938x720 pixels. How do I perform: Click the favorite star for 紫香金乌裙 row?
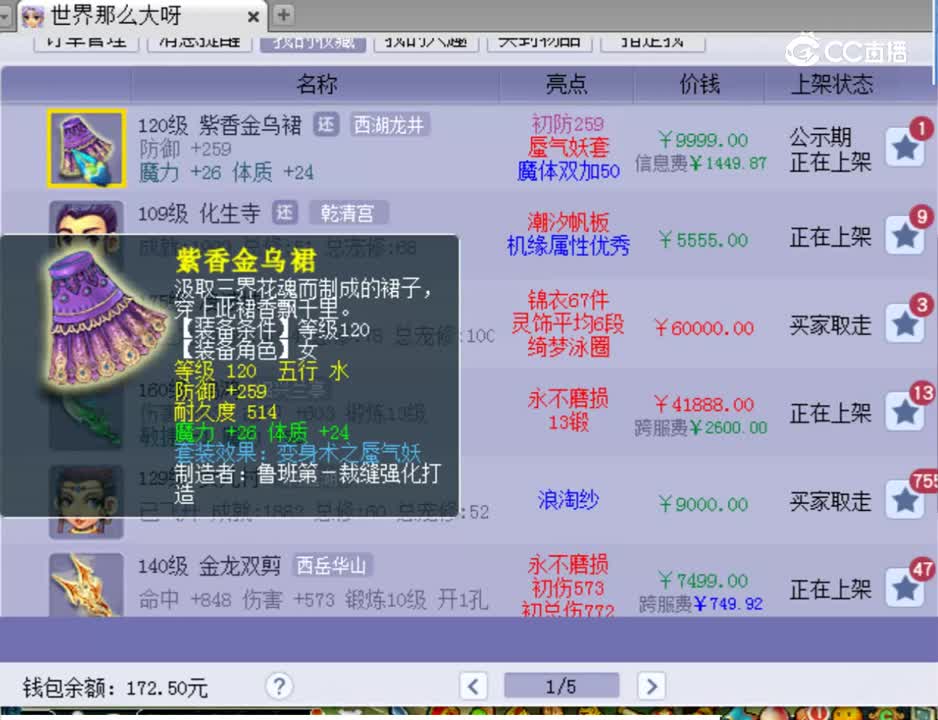point(904,147)
